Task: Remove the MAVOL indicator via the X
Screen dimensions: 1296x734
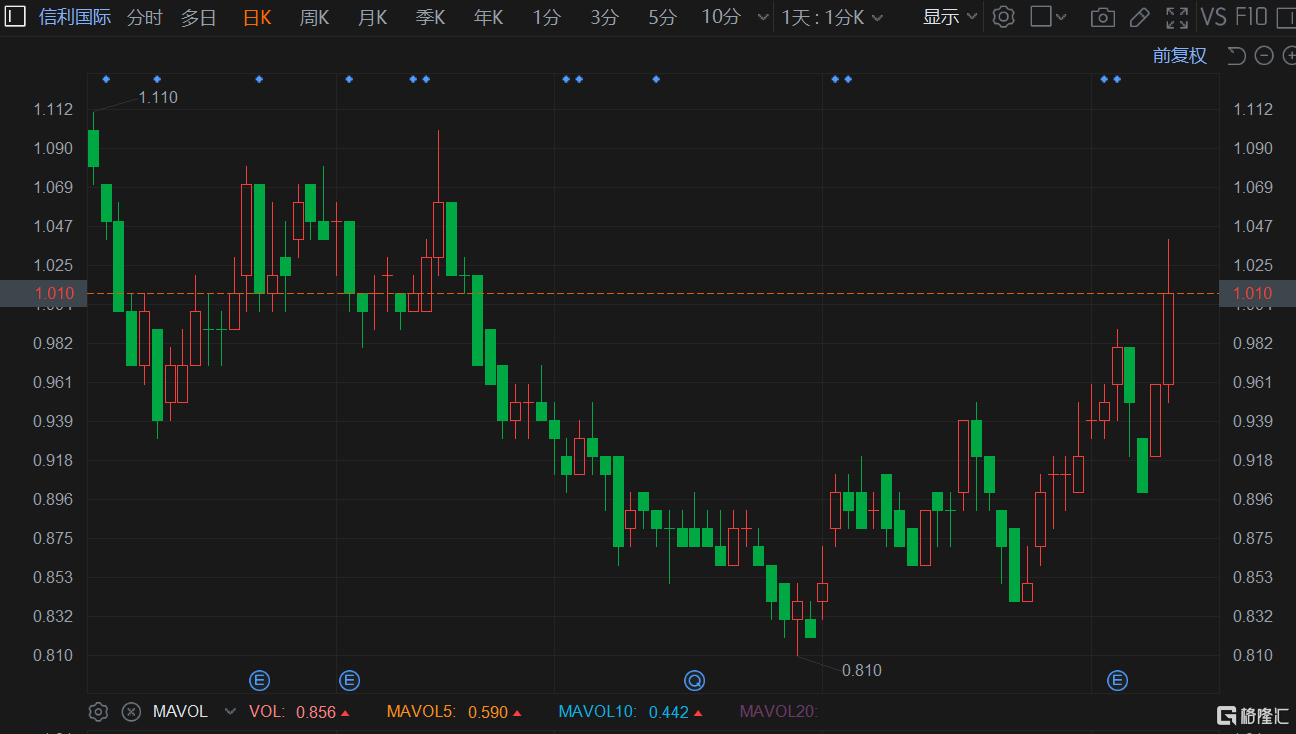Action: pyautogui.click(x=131, y=711)
